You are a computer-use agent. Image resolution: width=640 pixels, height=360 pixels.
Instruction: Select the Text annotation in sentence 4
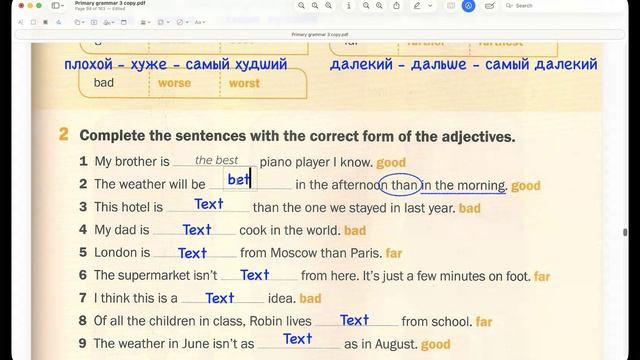pyautogui.click(x=196, y=230)
